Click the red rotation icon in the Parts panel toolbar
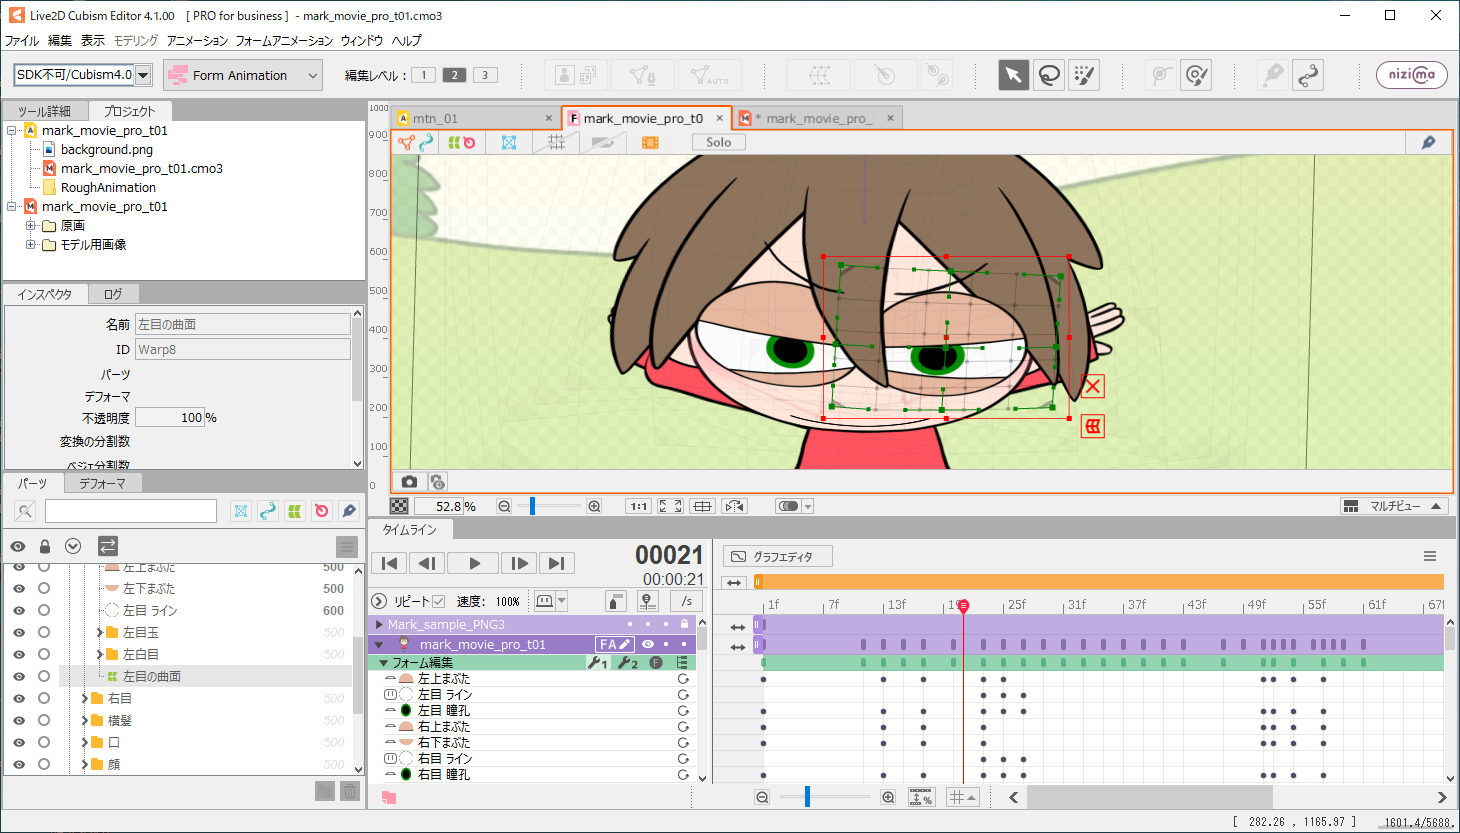This screenshot has height=833, width=1460. [x=321, y=511]
